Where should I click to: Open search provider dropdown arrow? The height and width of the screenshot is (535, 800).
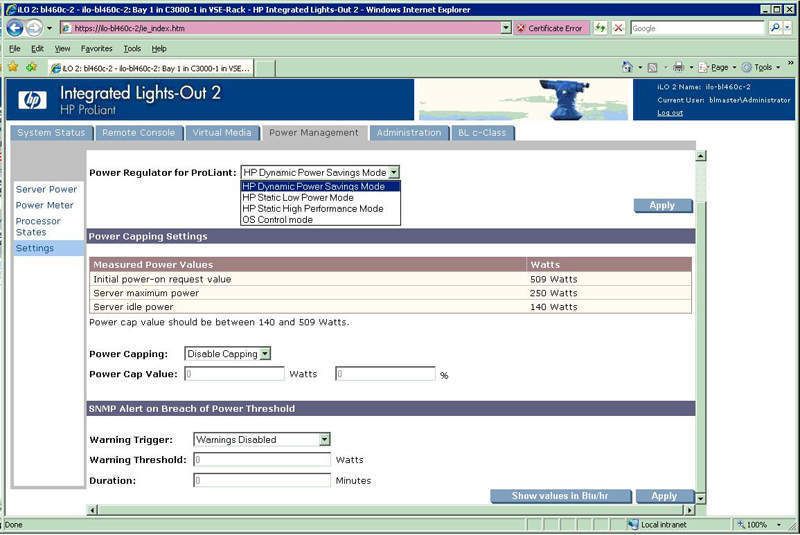click(x=788, y=29)
